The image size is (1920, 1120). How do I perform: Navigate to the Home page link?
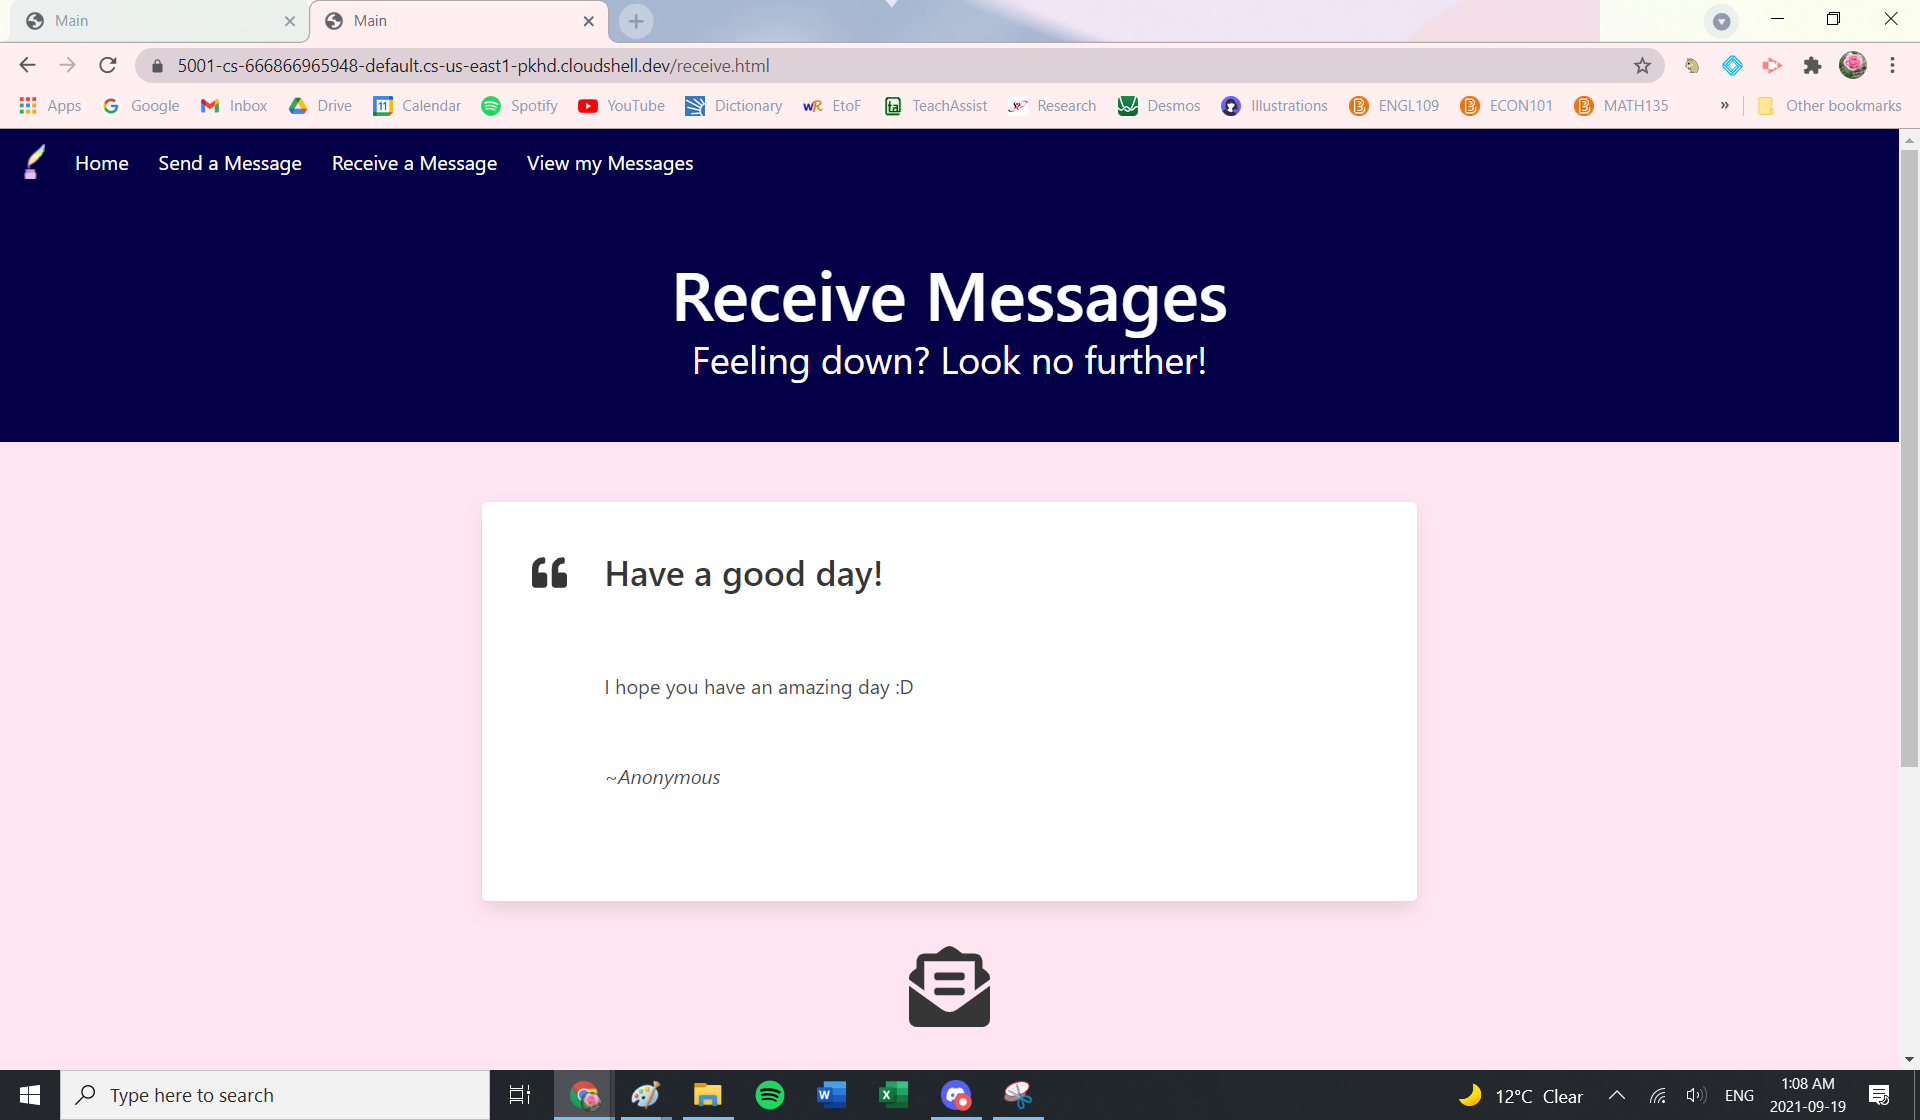coord(102,163)
